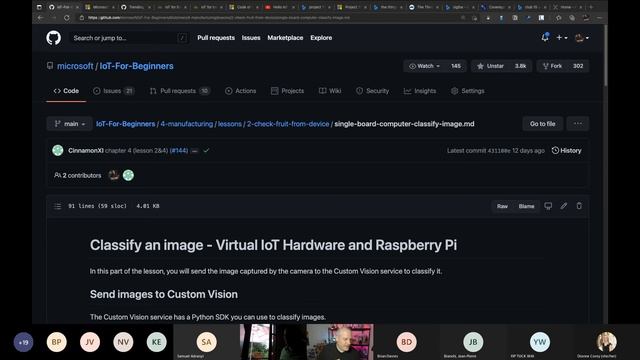Select the SA Samuel participant tile

[207, 342]
